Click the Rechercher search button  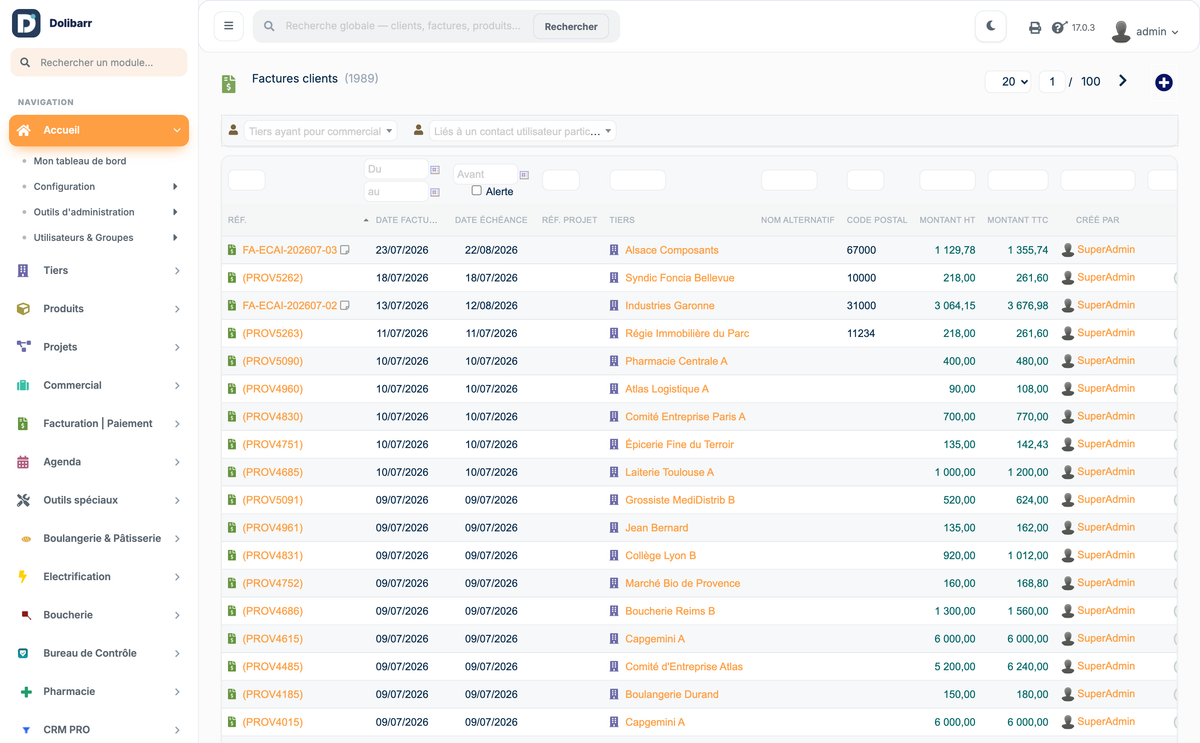click(x=571, y=27)
